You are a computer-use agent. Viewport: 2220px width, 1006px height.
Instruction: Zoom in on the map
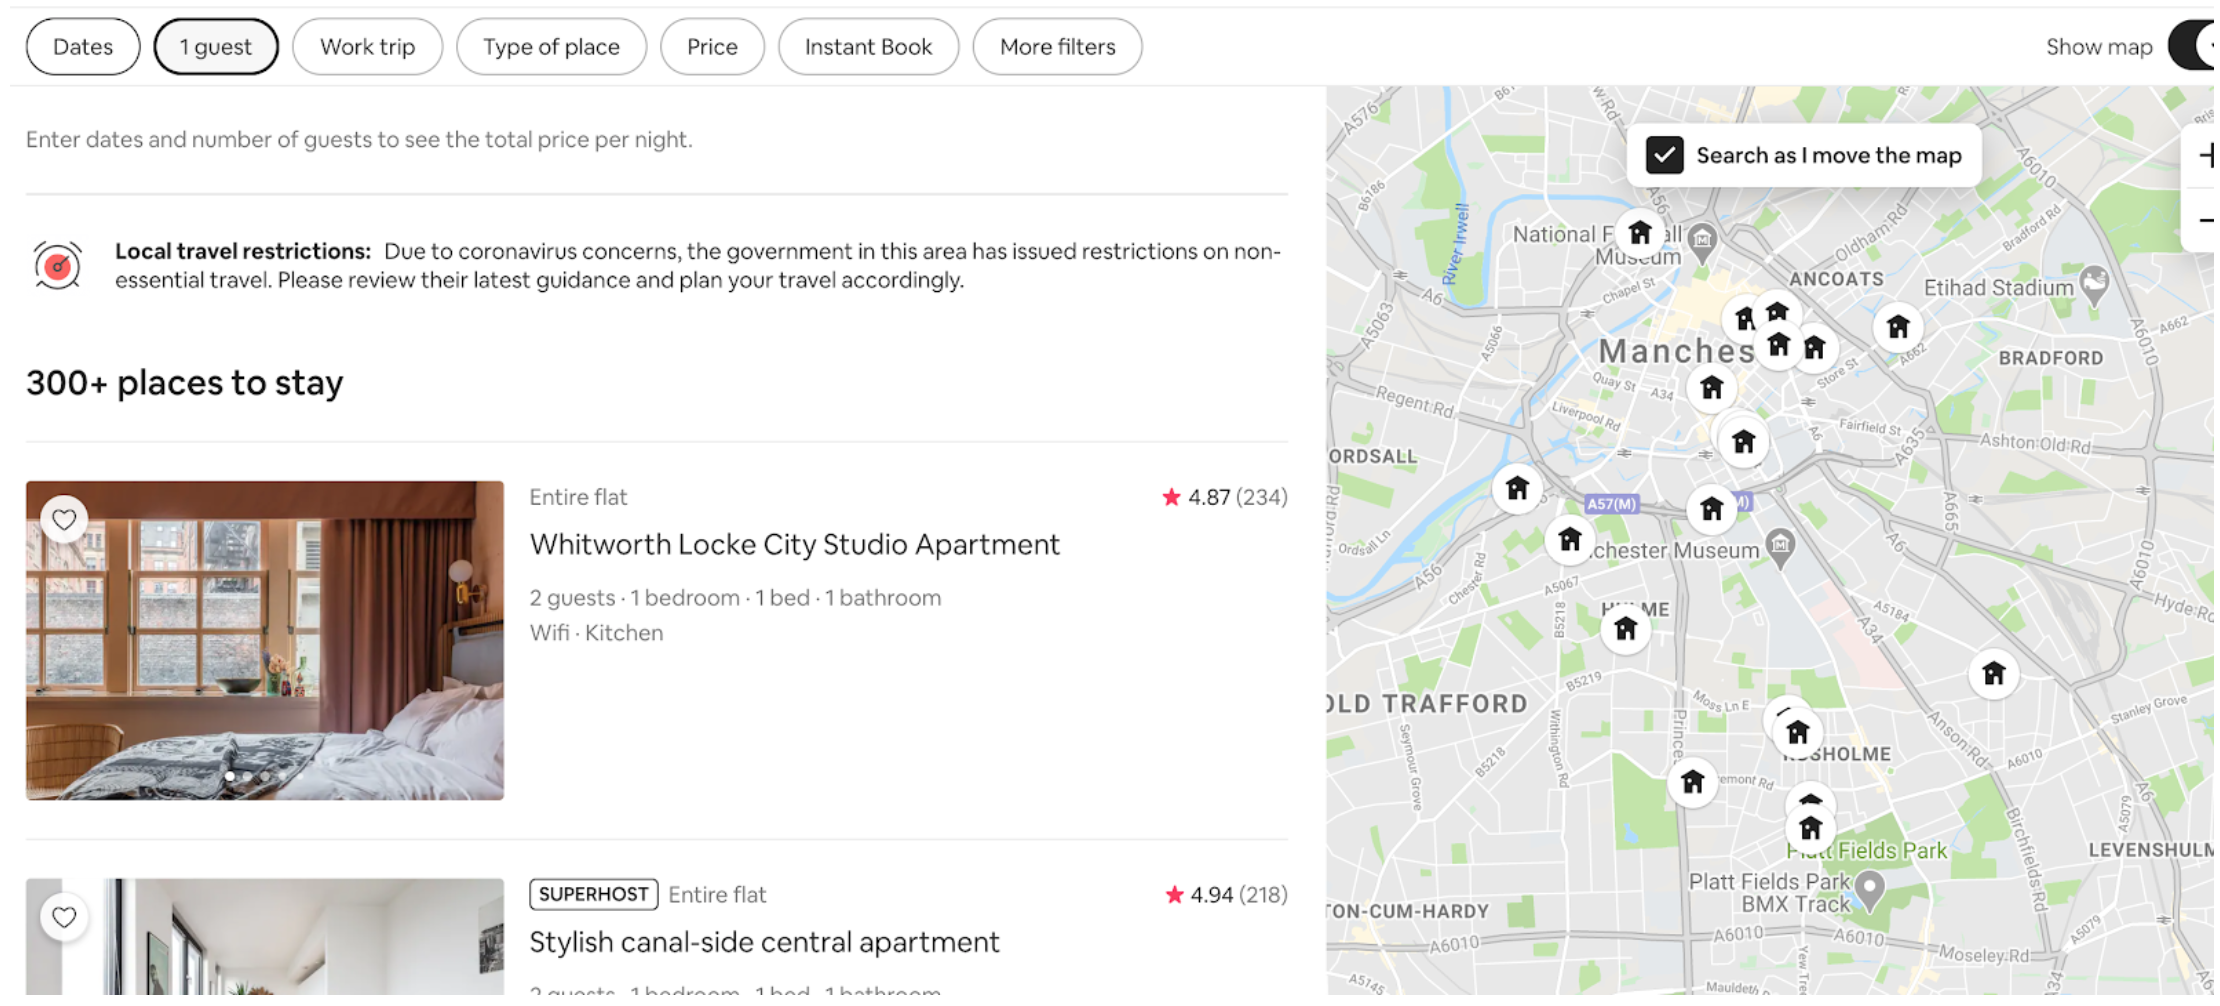click(2204, 155)
